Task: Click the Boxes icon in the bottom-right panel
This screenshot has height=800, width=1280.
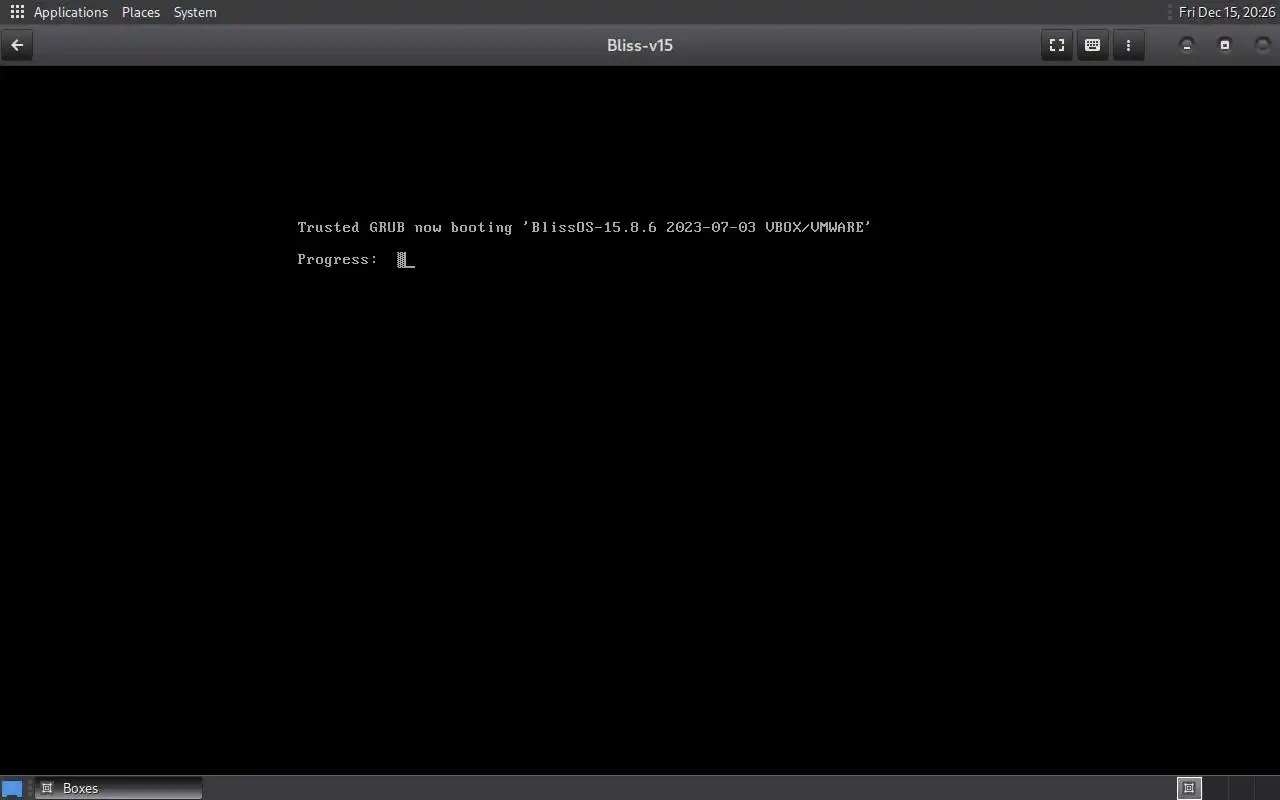Action: tap(1189, 788)
